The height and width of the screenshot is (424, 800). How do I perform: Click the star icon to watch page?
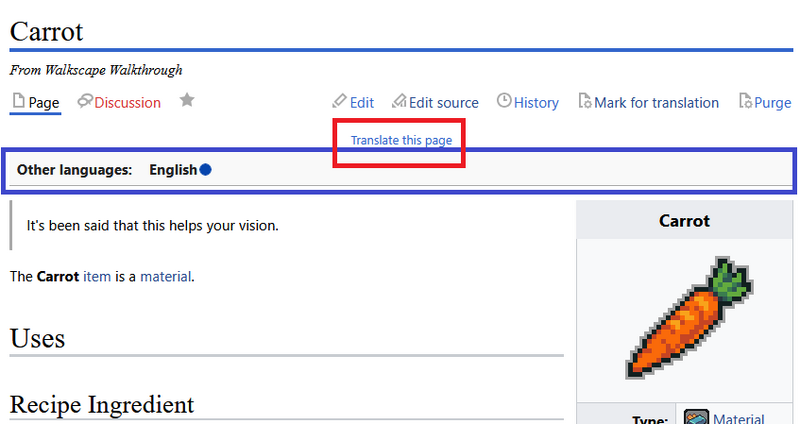[186, 101]
